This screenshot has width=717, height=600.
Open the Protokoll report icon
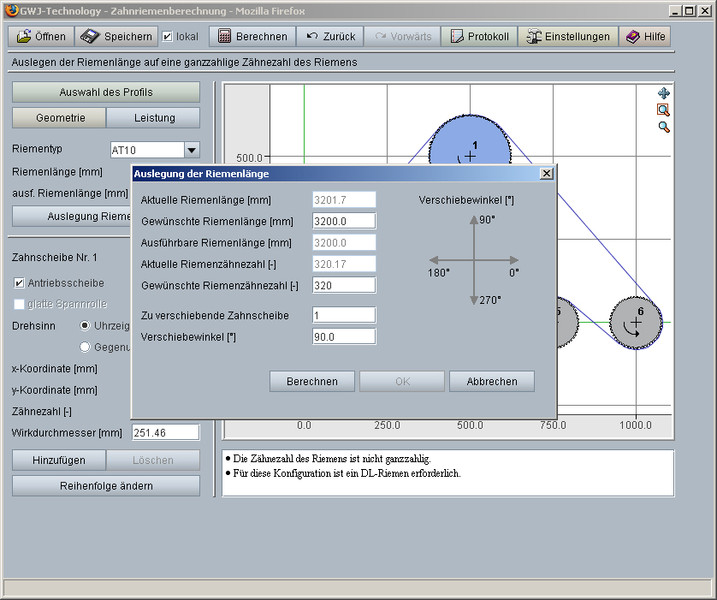[455, 37]
